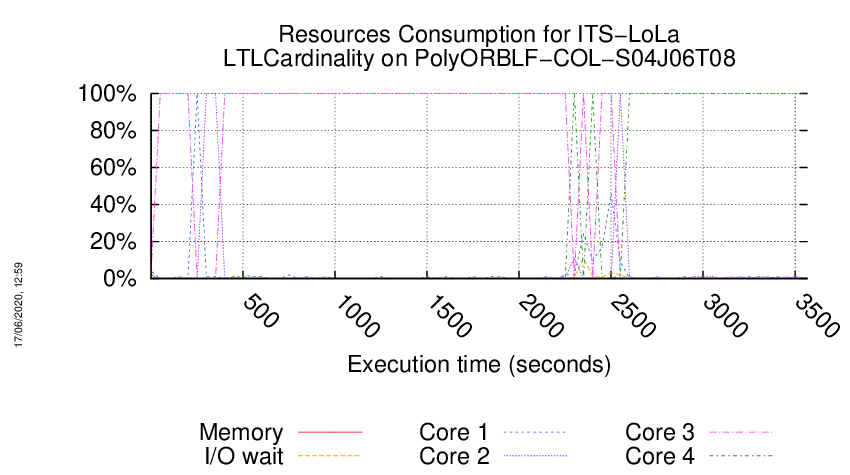Screen dimensions: 850x475
Task: Click the blue Core 1 legend line sample
Action: pos(535,432)
